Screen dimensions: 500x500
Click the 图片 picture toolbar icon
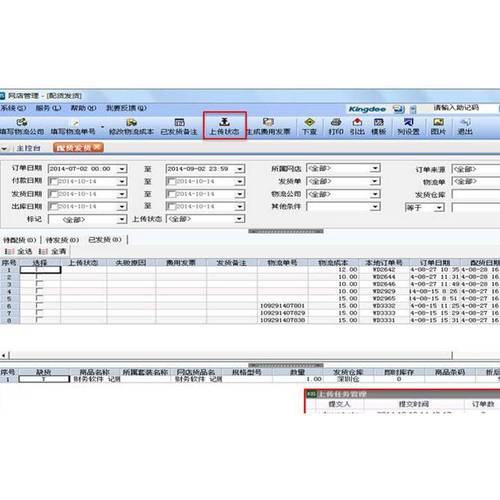click(438, 126)
